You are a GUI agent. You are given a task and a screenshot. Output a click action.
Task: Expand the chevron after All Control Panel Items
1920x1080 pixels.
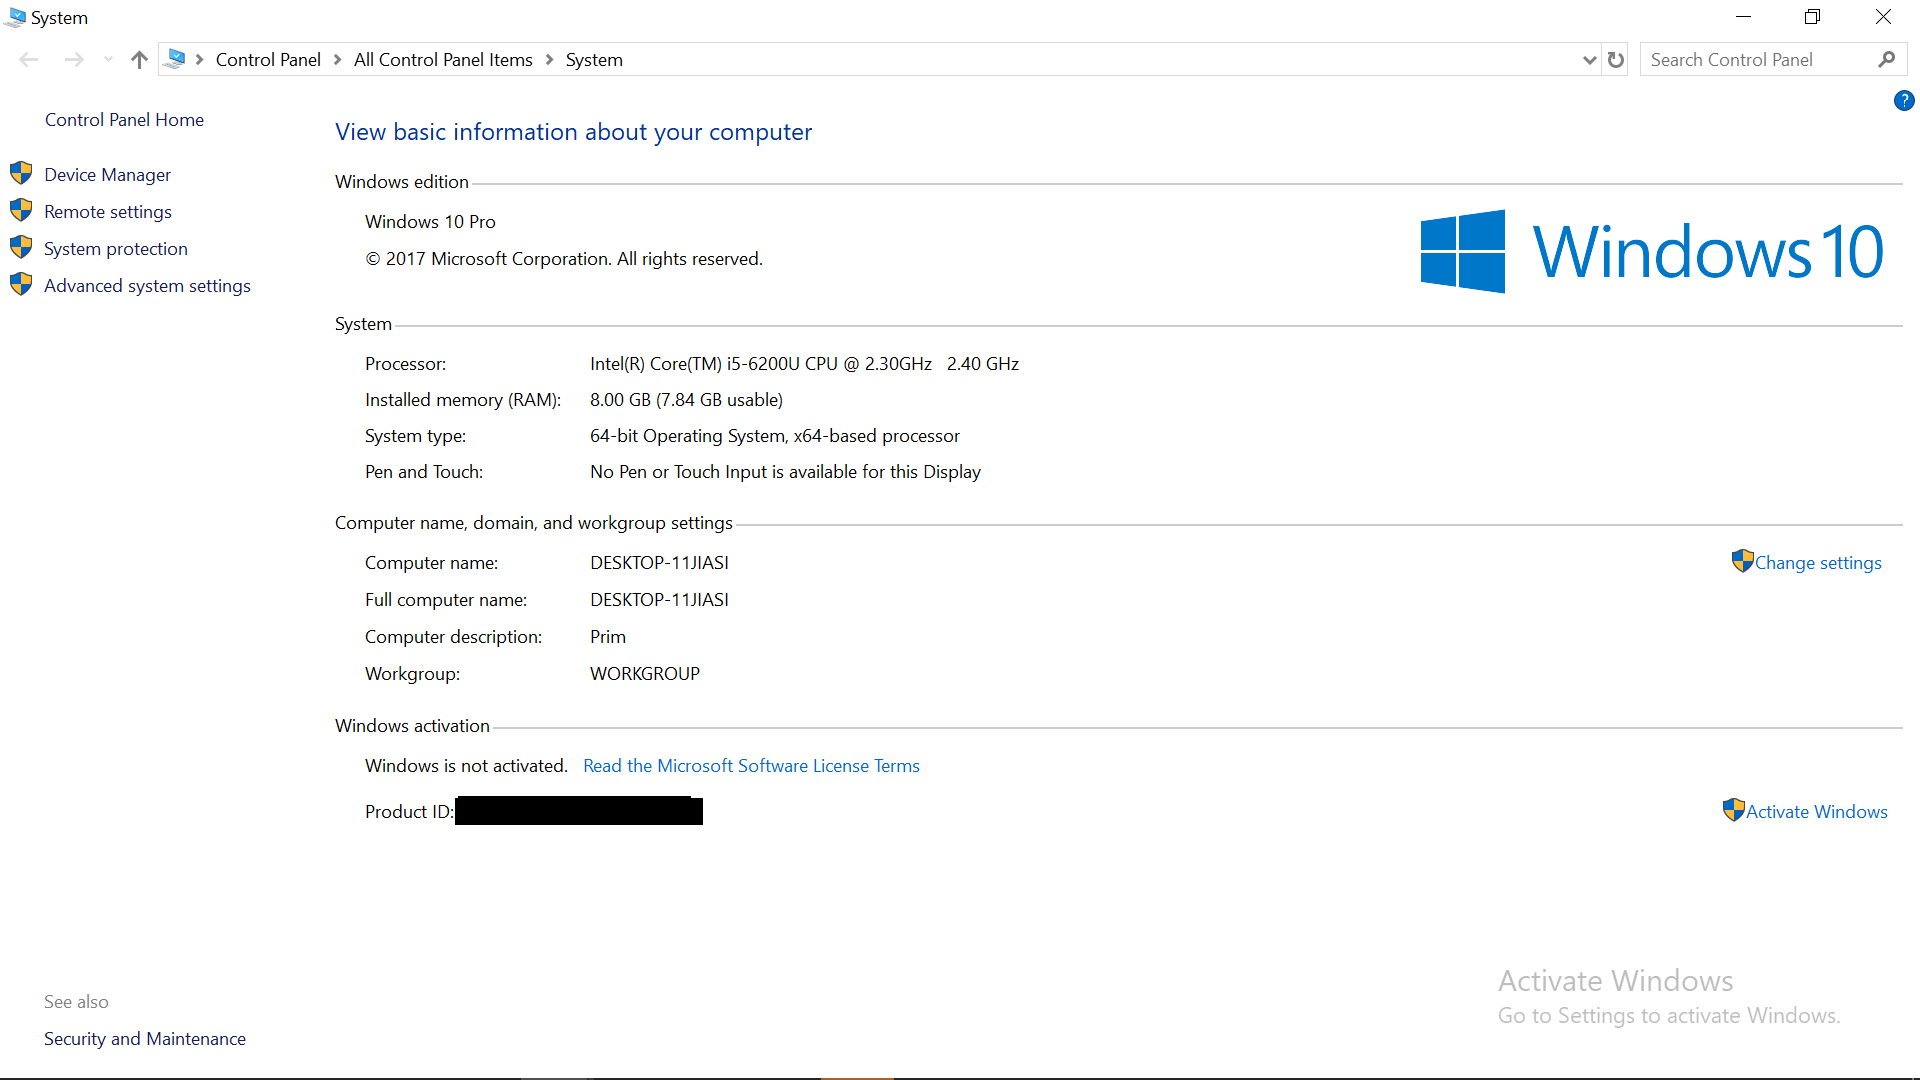click(549, 60)
